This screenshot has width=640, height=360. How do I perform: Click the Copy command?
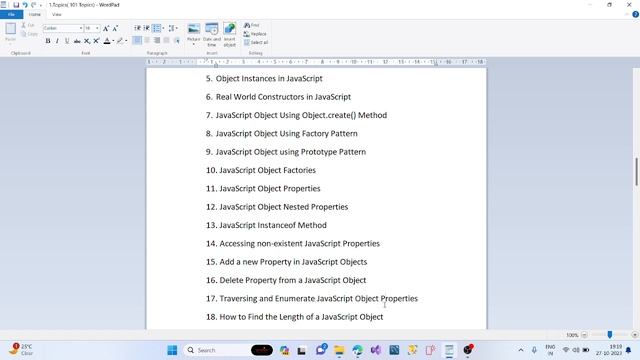(x=29, y=33)
